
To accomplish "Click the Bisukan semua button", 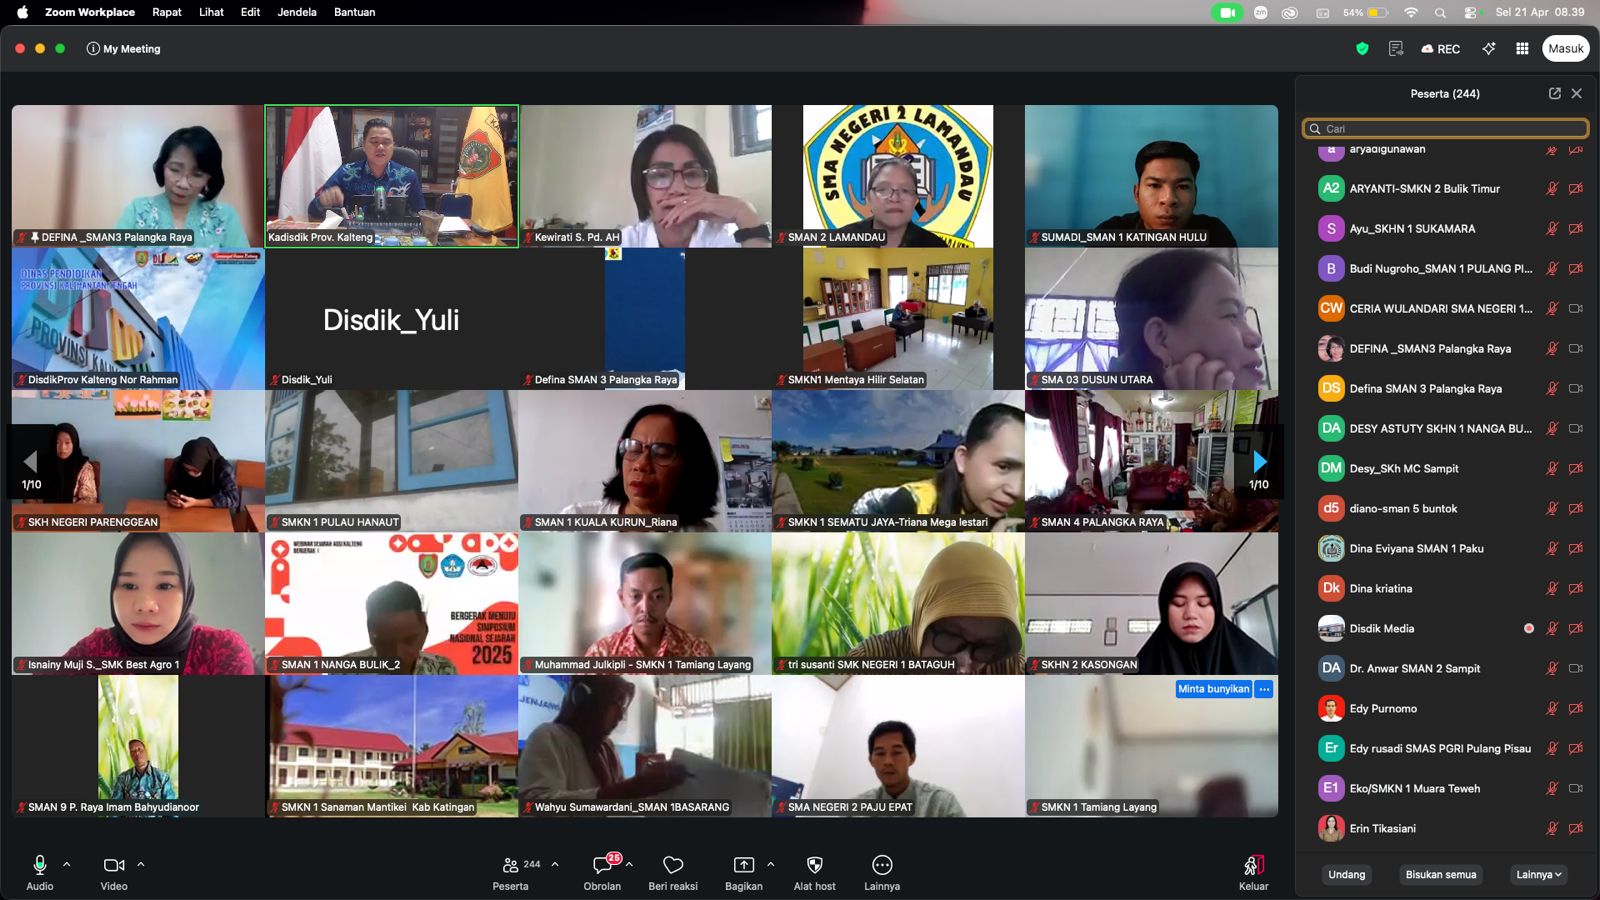I will [x=1440, y=874].
